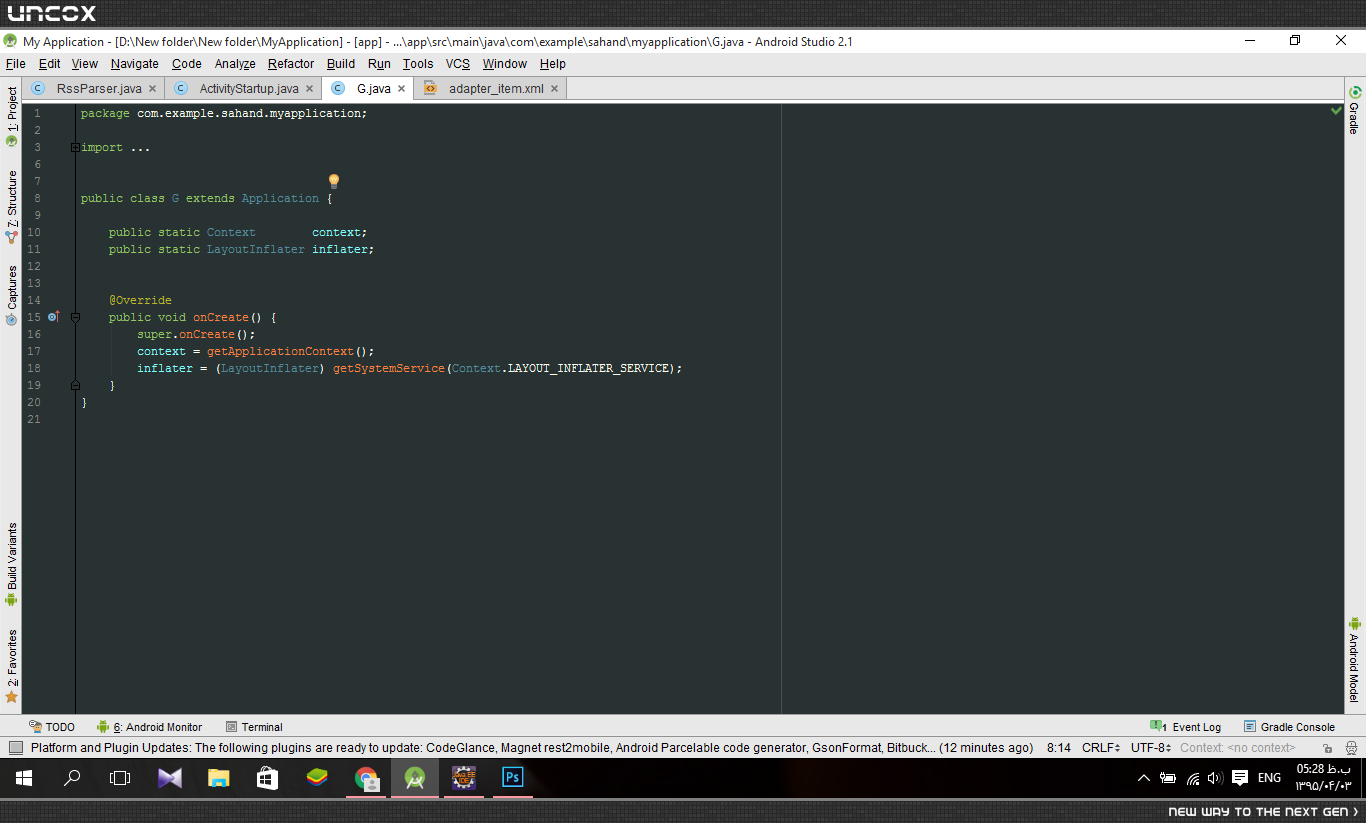Open the Build Variants panel

(x=11, y=564)
